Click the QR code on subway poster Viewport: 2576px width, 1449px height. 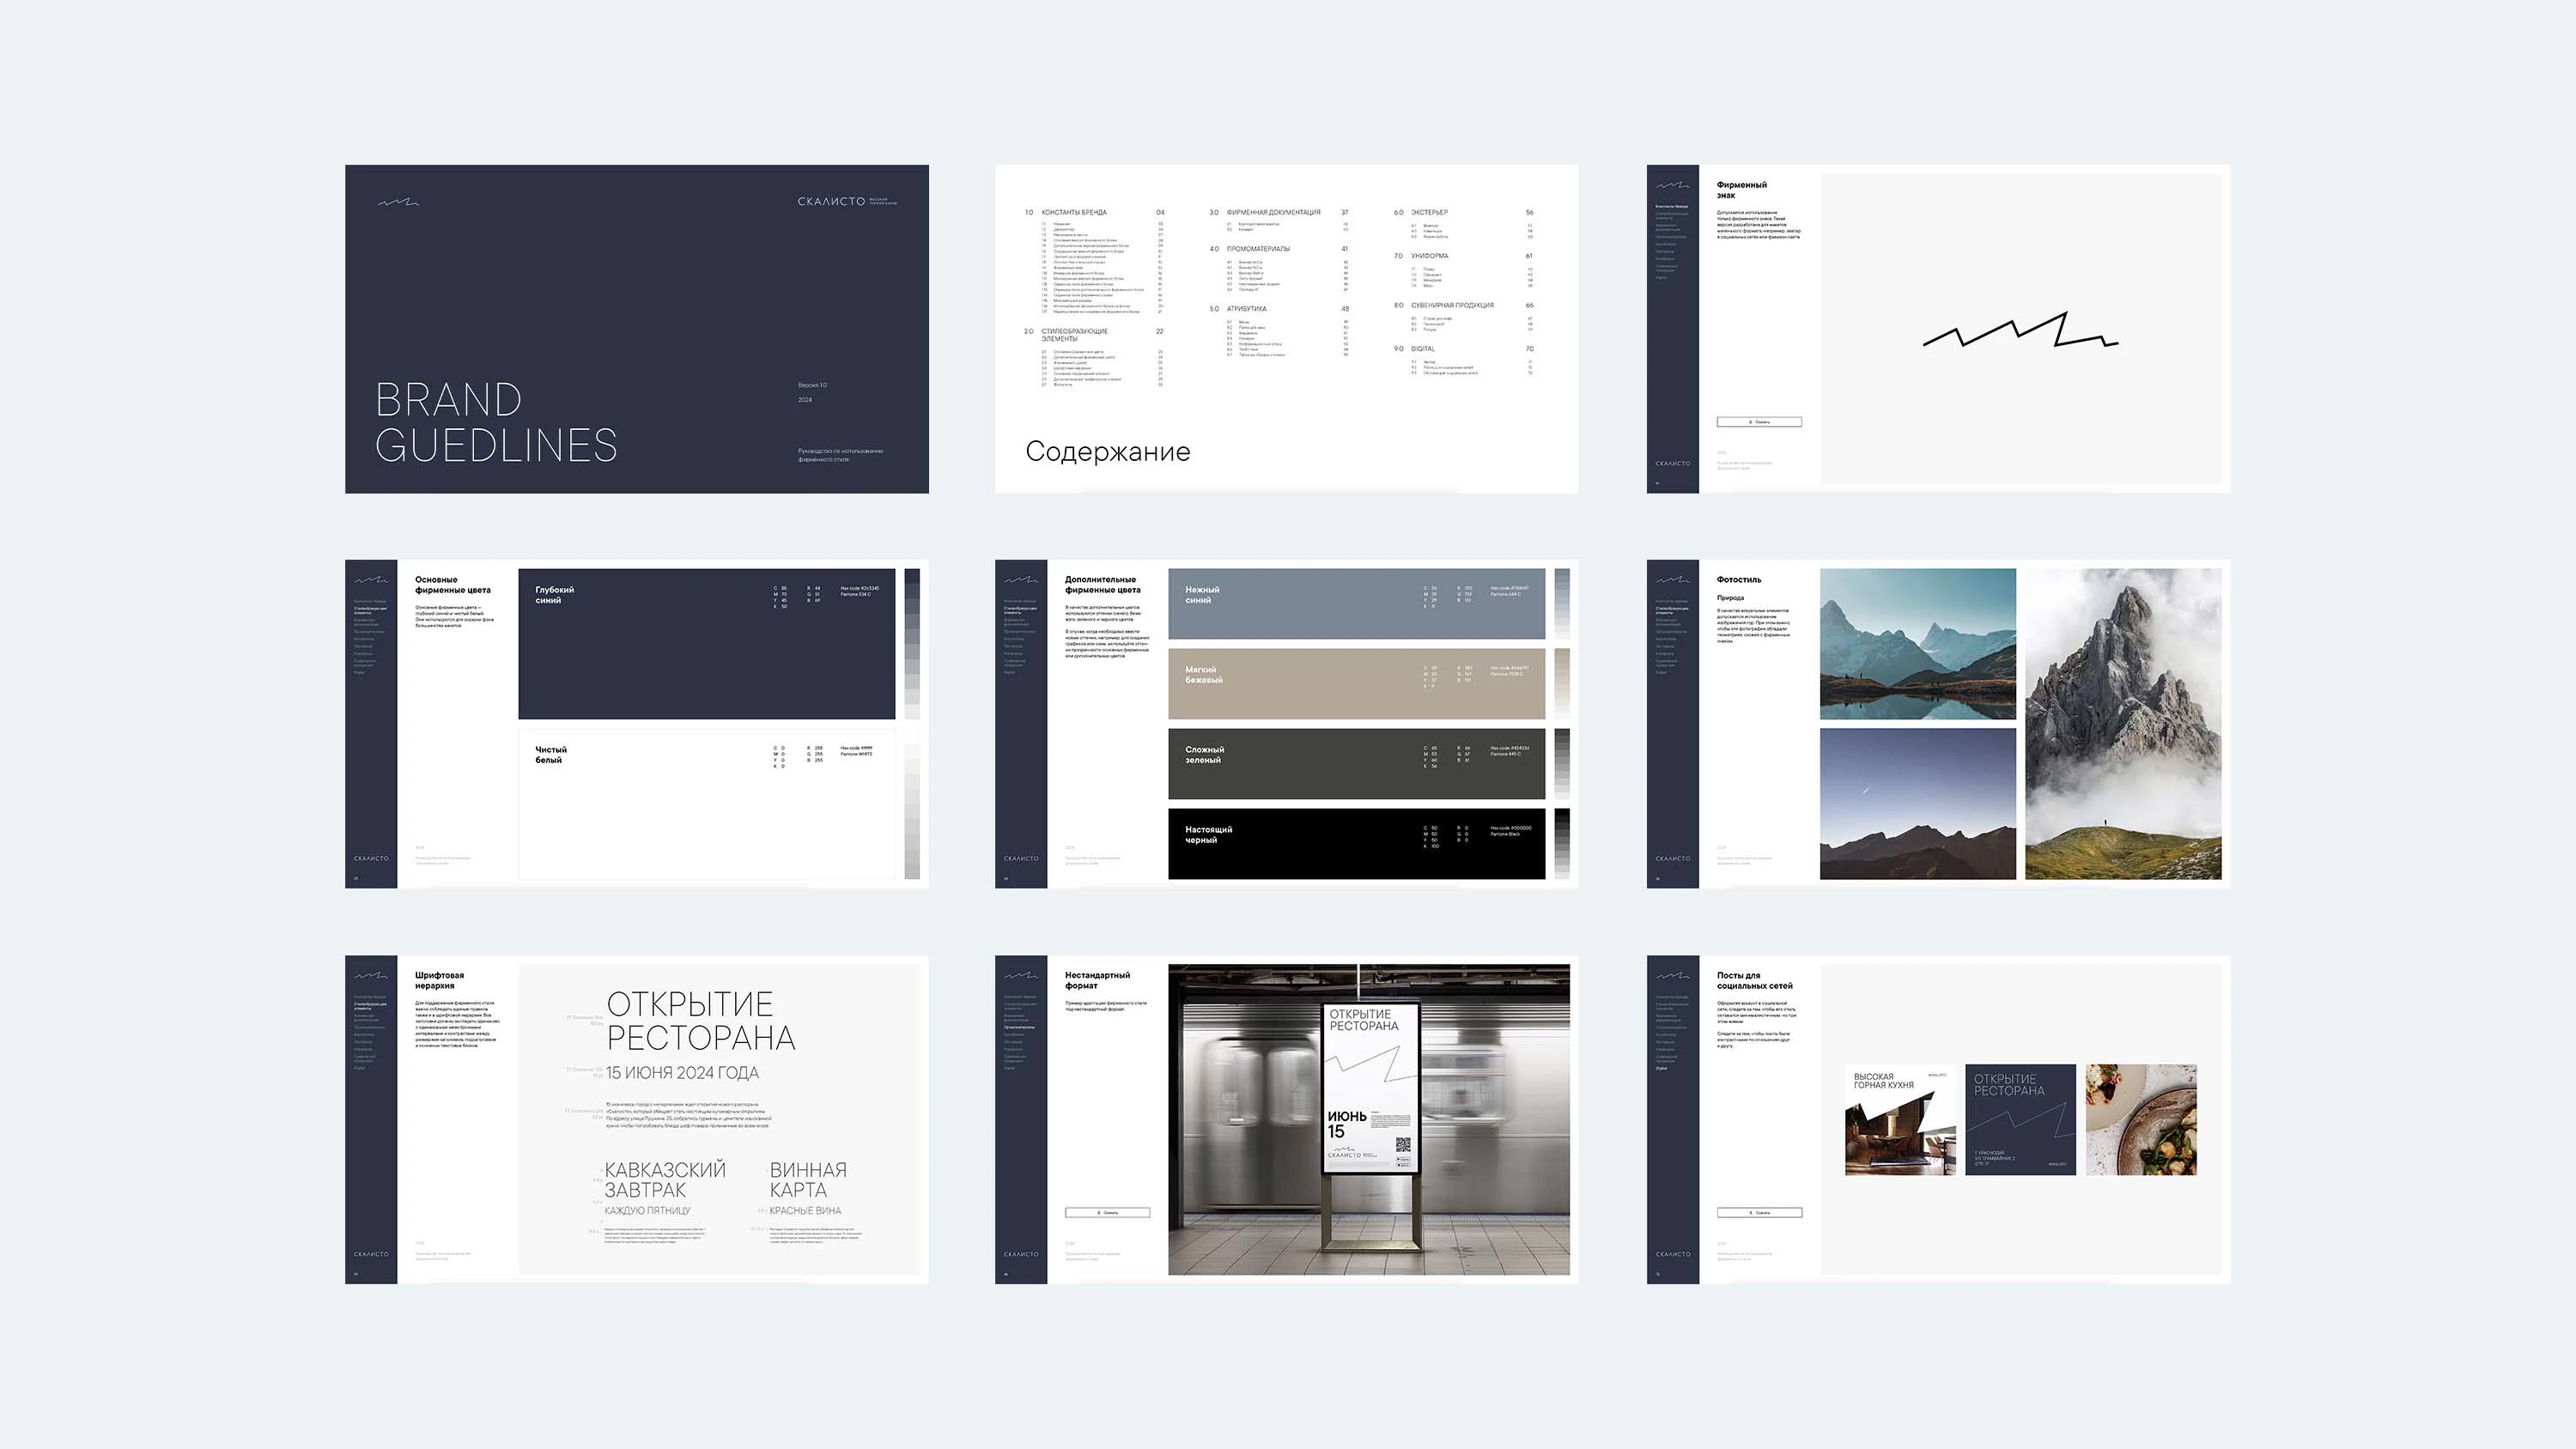(1402, 1146)
